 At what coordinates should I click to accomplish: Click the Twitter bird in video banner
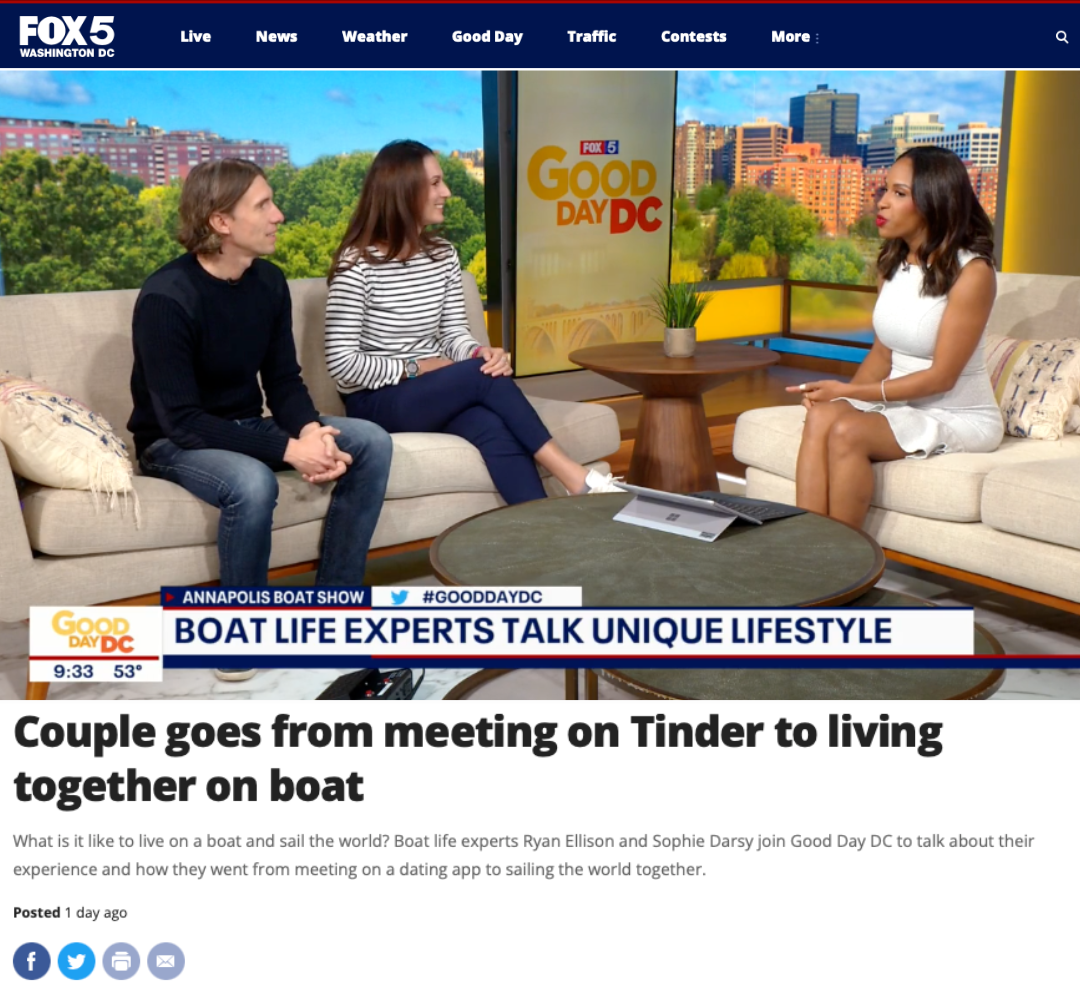pos(399,597)
